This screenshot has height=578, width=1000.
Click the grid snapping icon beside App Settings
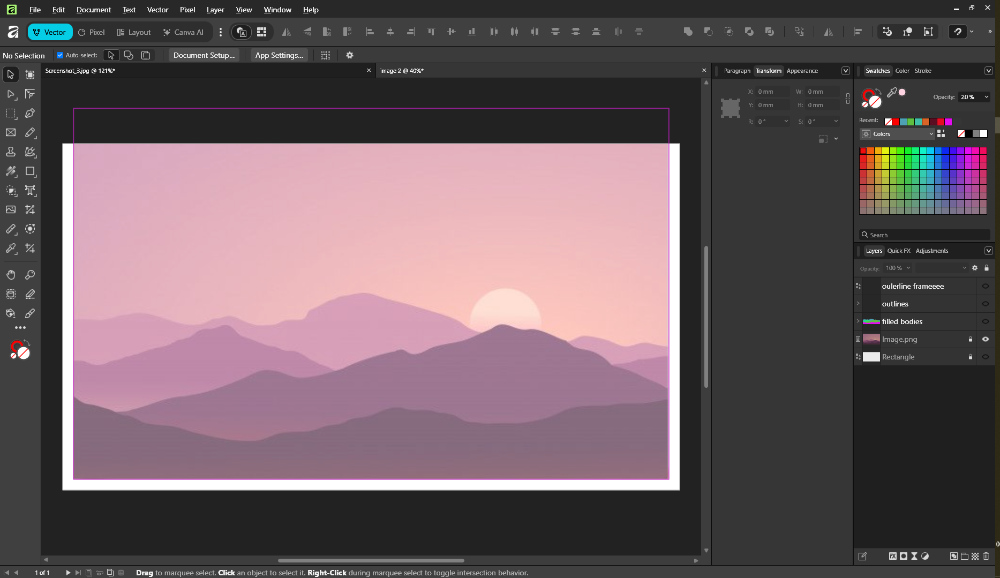(325, 56)
